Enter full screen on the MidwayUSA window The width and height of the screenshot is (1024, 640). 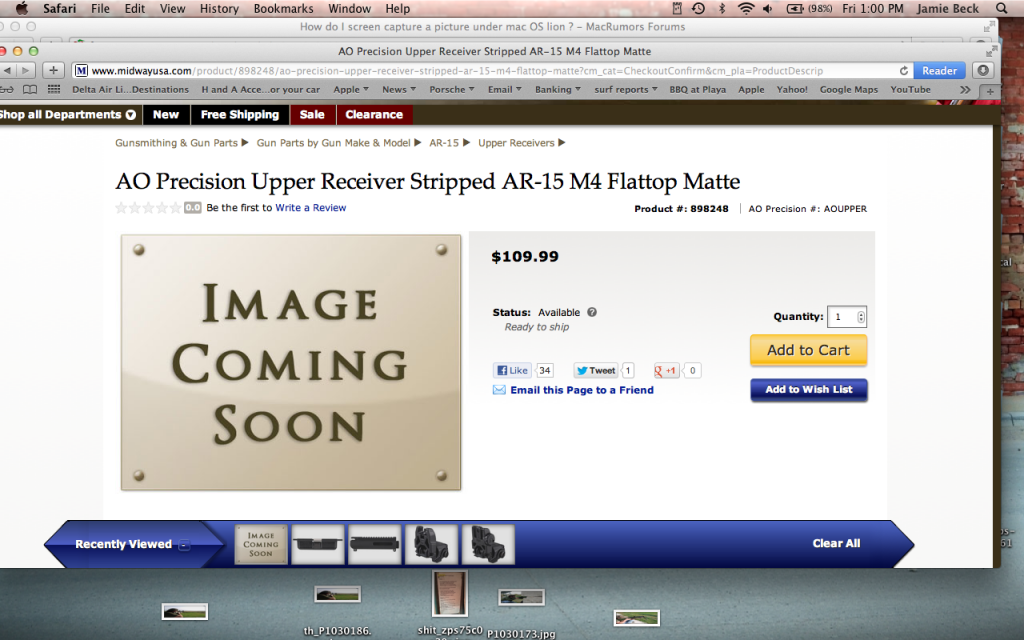tap(991, 51)
